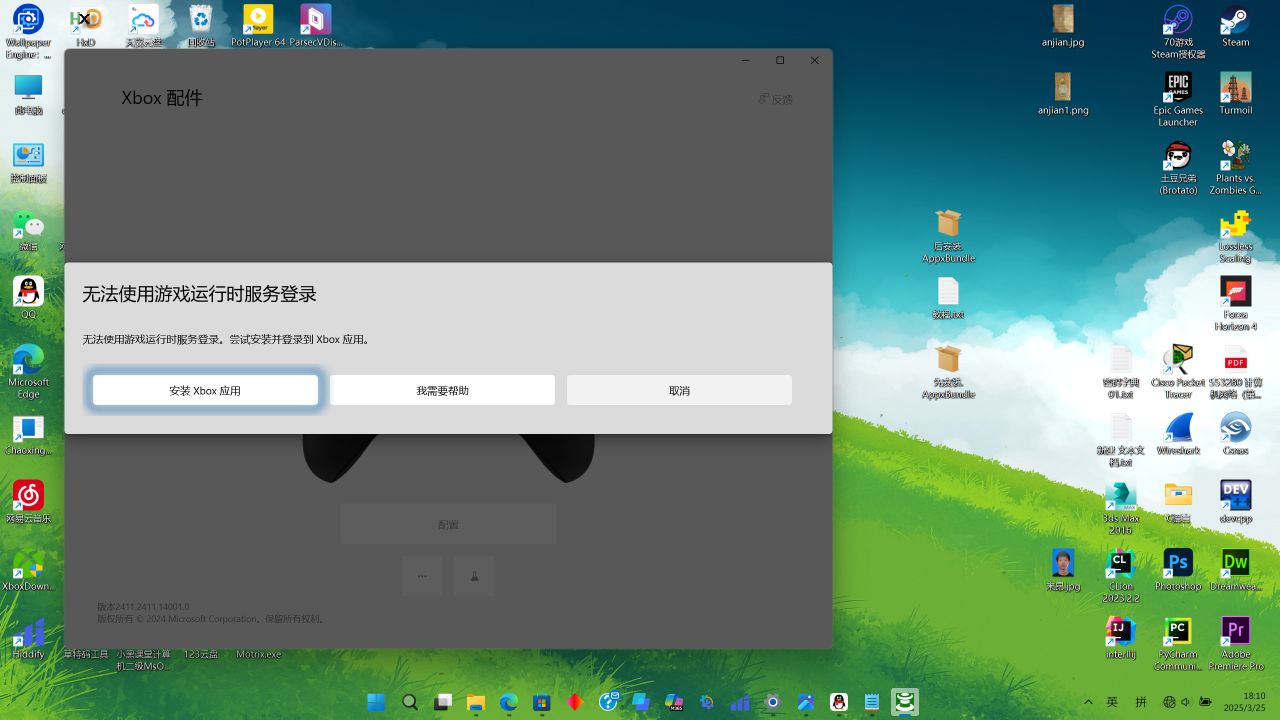The image size is (1280, 720).
Task: Select the anjian1.png file
Action: point(1062,94)
